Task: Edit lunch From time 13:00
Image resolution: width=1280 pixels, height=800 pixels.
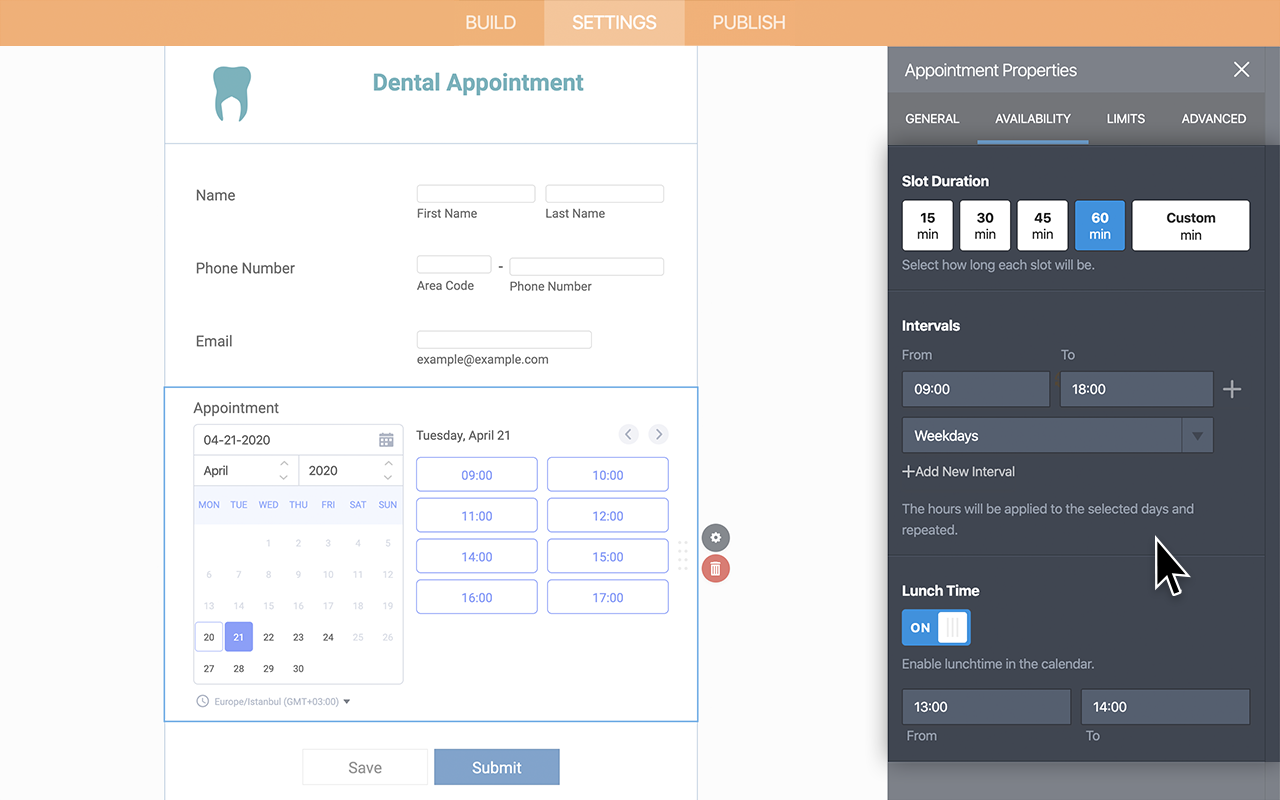Action: coord(986,707)
